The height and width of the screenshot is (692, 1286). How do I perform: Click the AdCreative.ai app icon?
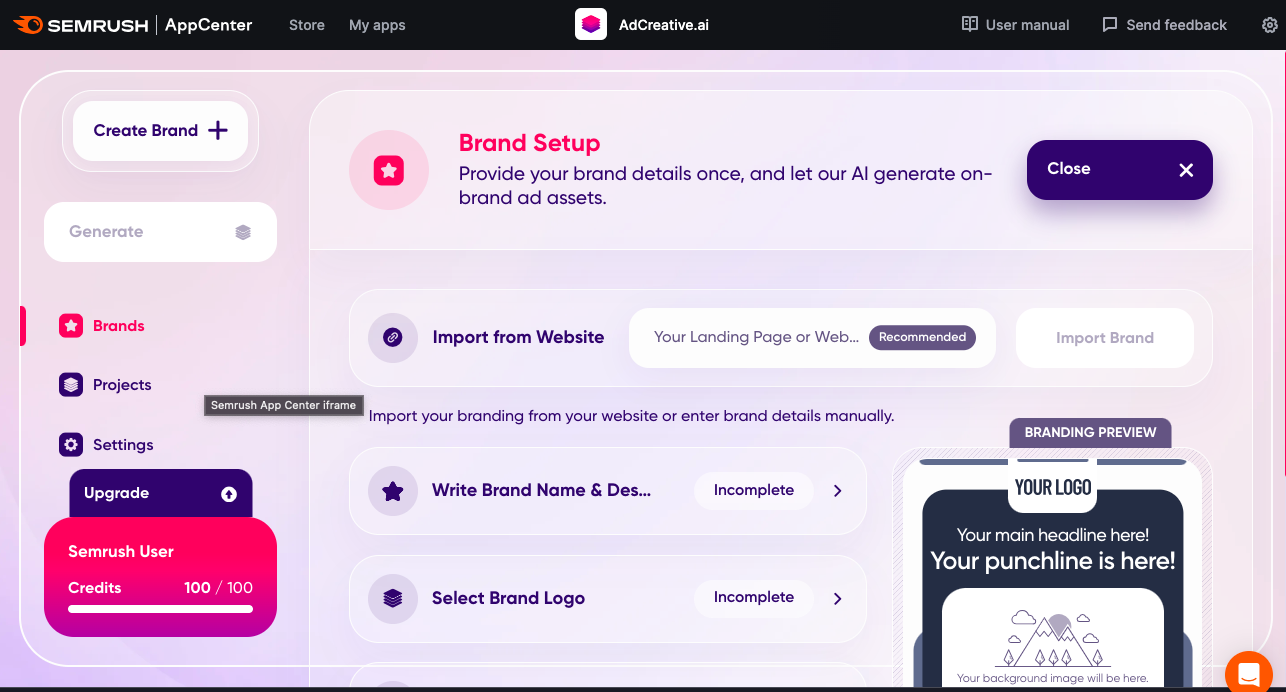(591, 25)
